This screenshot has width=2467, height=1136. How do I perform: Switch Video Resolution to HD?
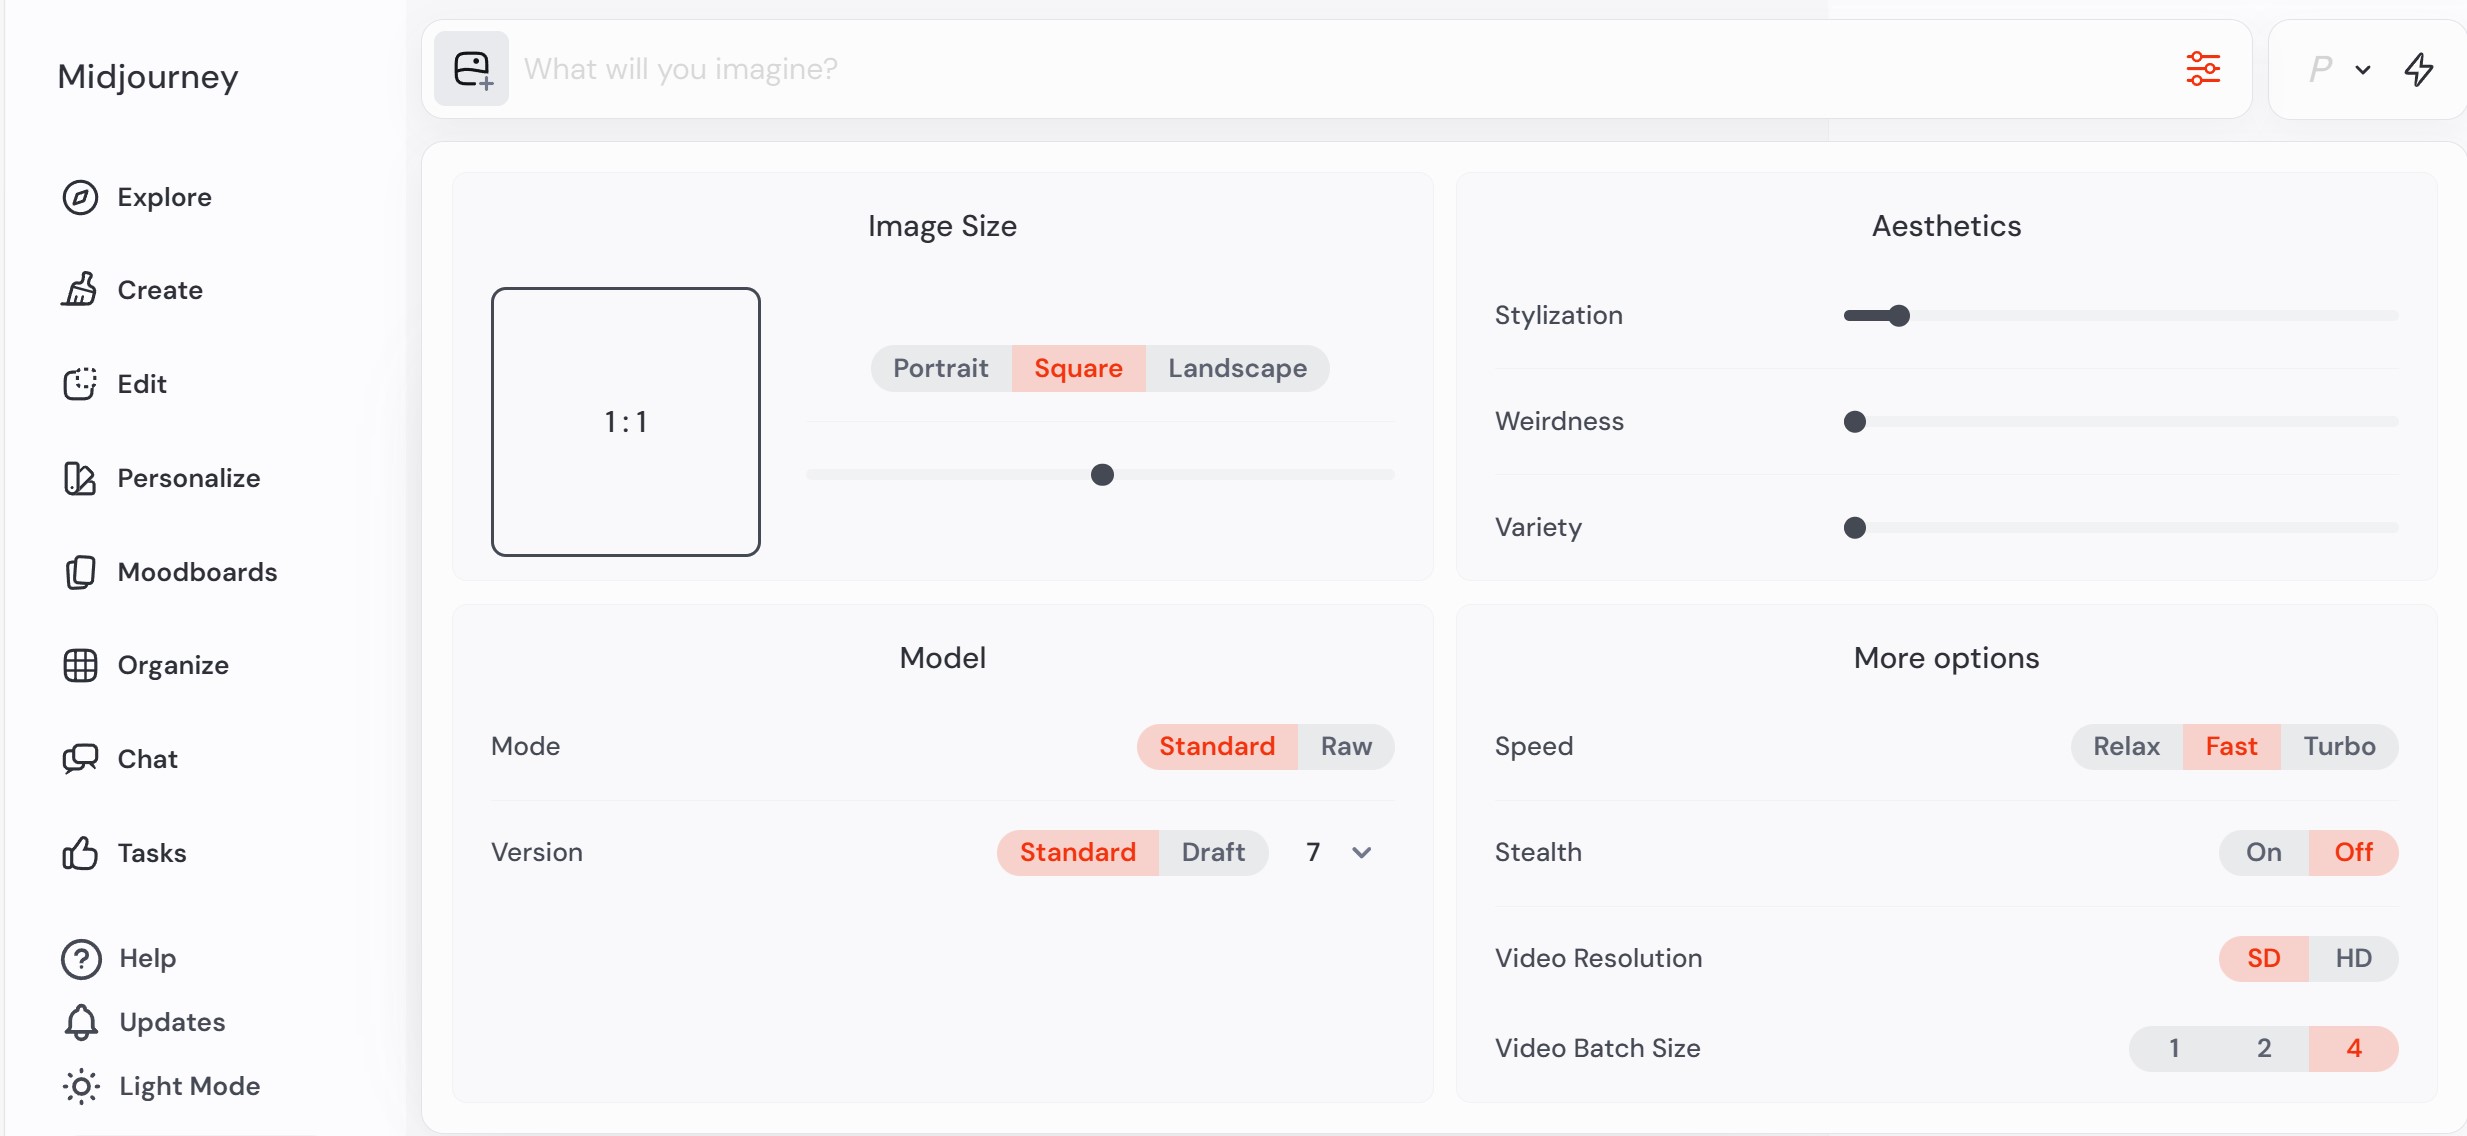coord(2353,958)
